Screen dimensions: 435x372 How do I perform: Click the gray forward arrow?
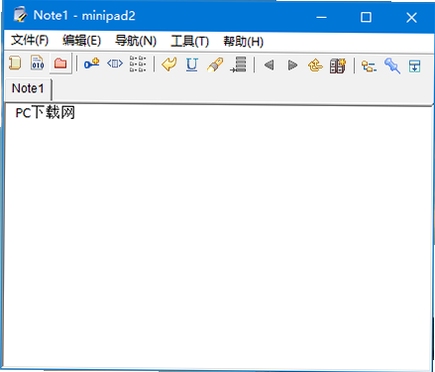click(x=292, y=65)
